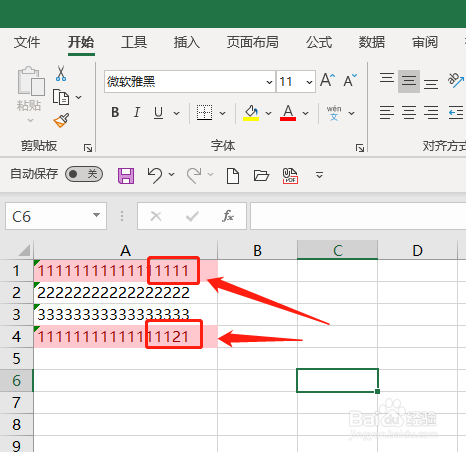
Task: Confirm the formula entry checkmark
Action: [192, 216]
